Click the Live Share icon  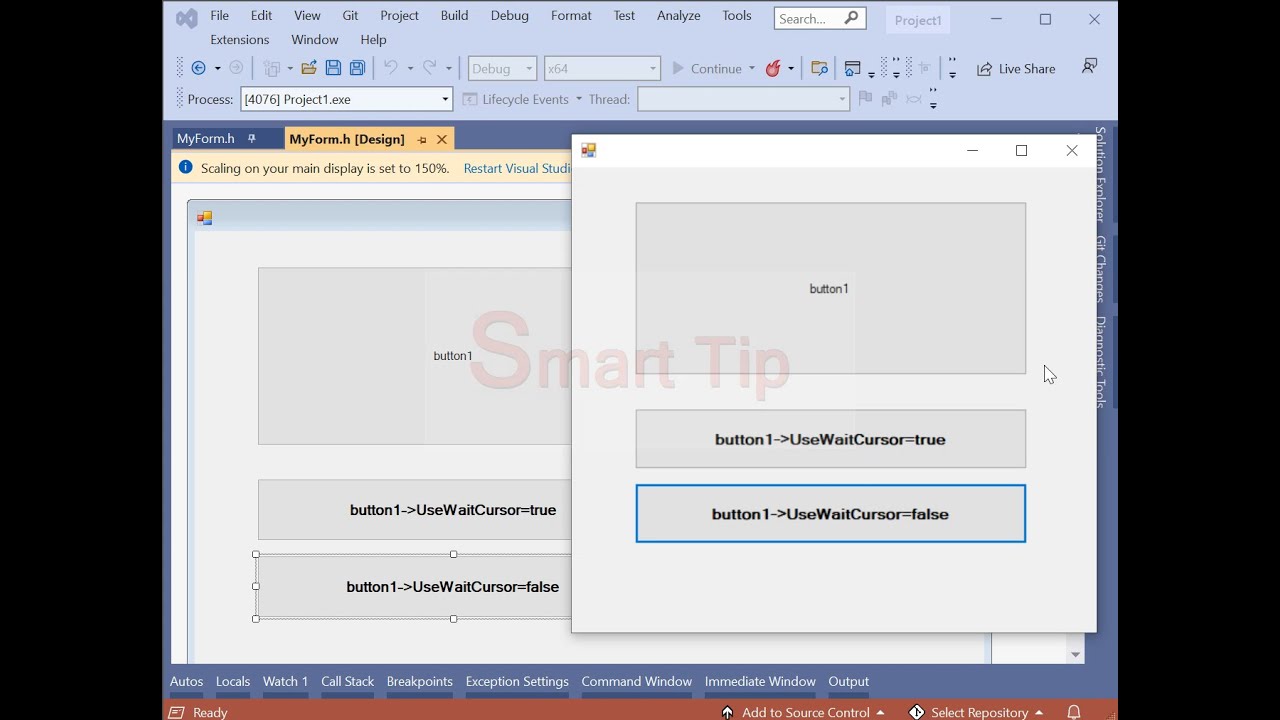point(985,69)
